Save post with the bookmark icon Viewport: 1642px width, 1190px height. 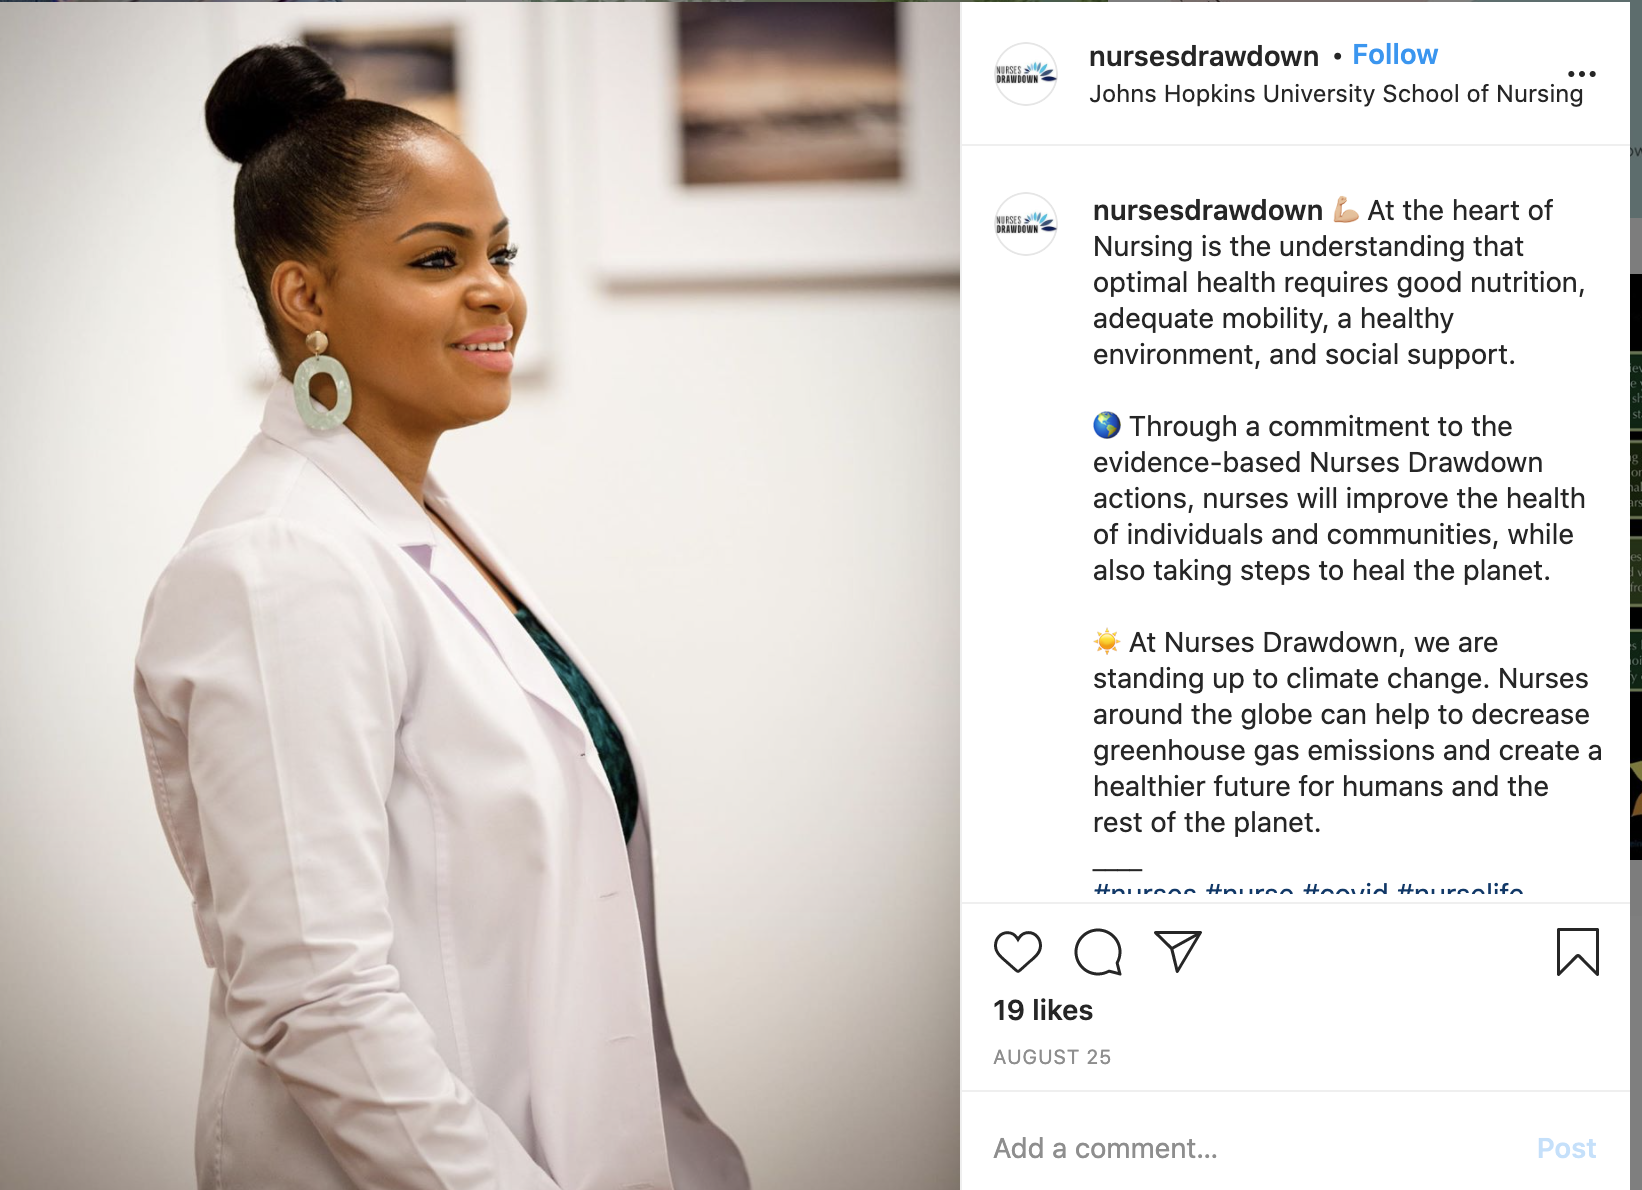pos(1577,952)
